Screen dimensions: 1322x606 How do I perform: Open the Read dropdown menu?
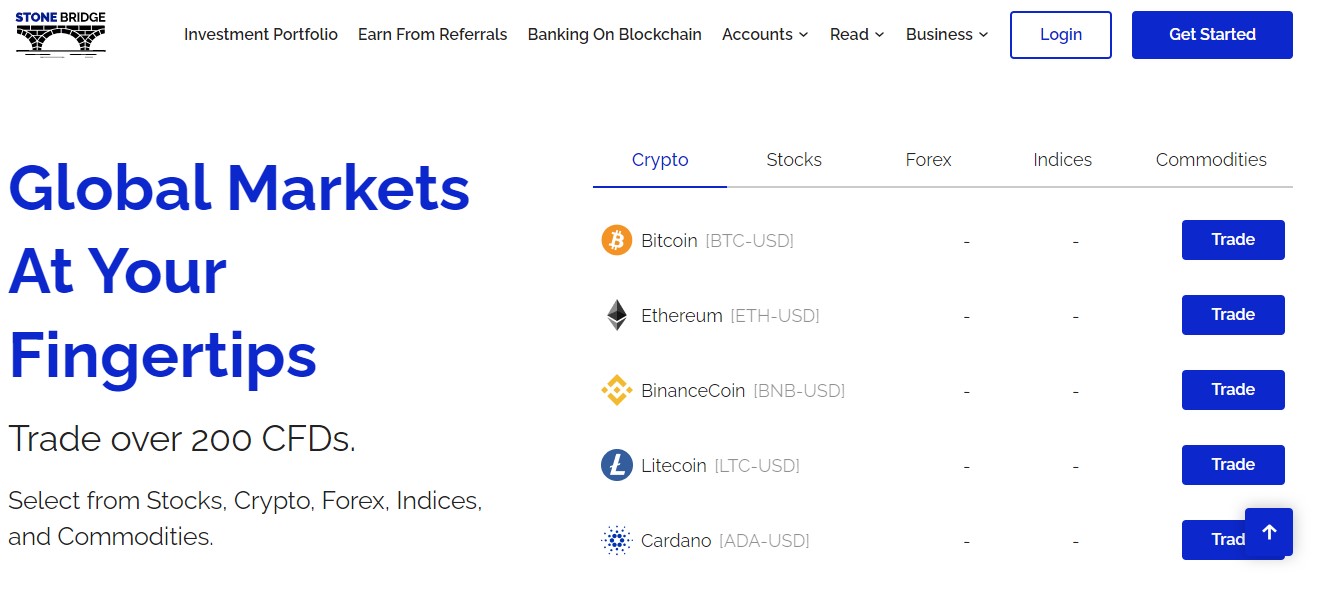click(857, 34)
